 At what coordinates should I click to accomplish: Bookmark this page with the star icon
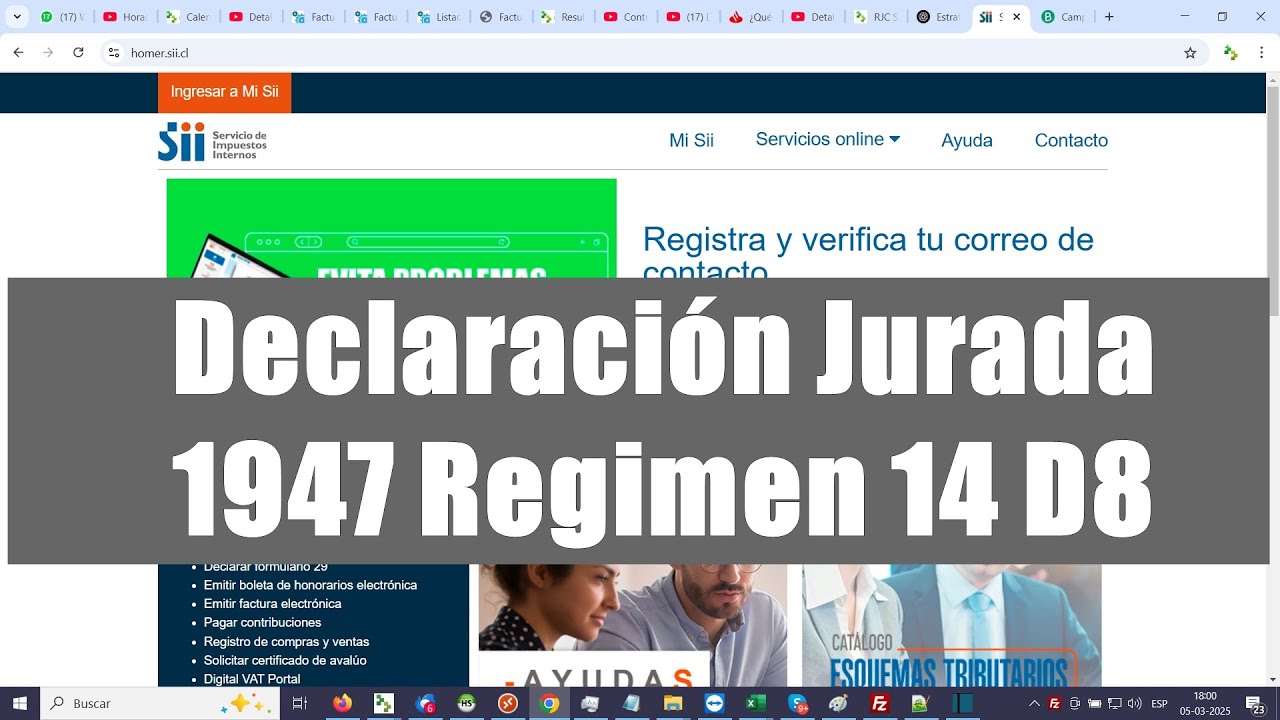coord(1190,53)
